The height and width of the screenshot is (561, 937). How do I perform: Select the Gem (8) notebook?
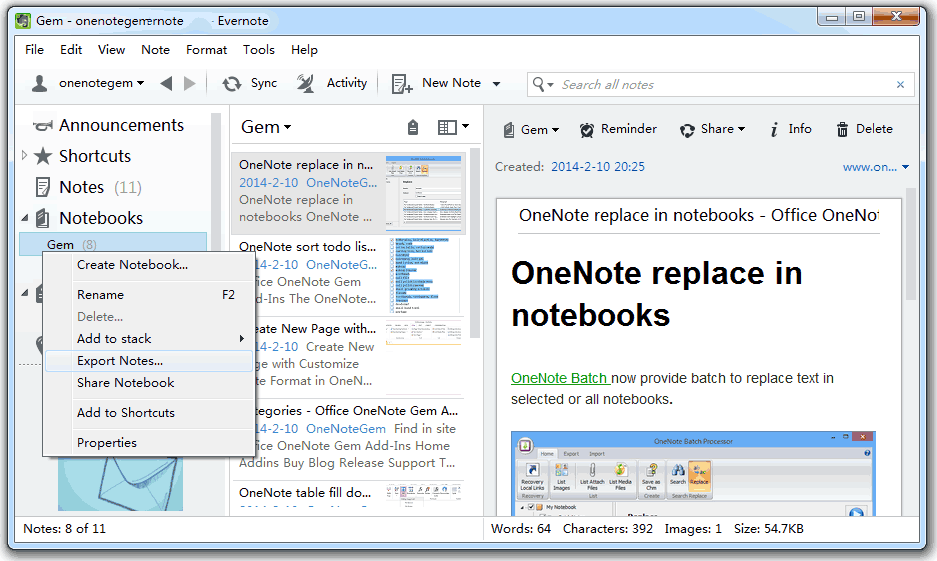(x=114, y=244)
